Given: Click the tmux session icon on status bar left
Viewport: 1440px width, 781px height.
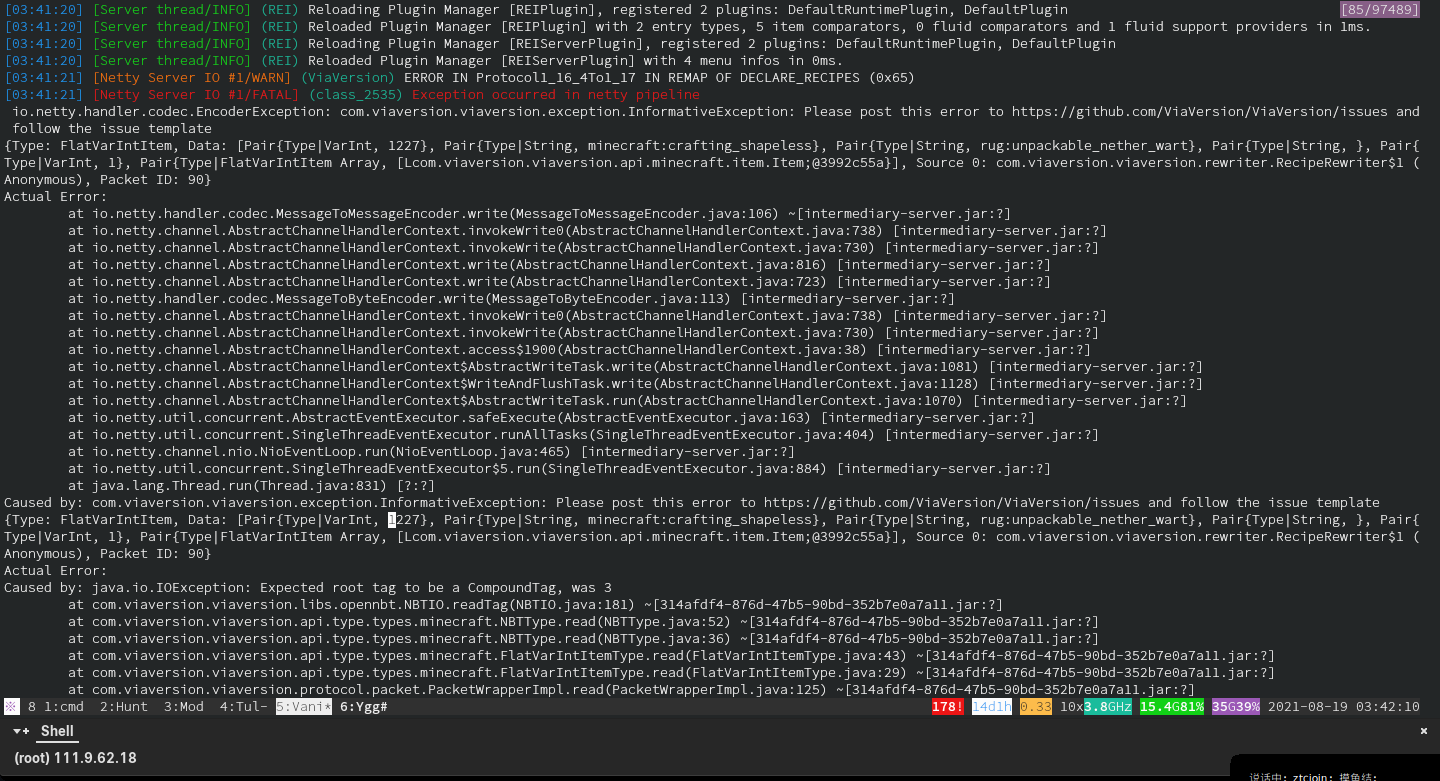Looking at the screenshot, I should point(10,706).
